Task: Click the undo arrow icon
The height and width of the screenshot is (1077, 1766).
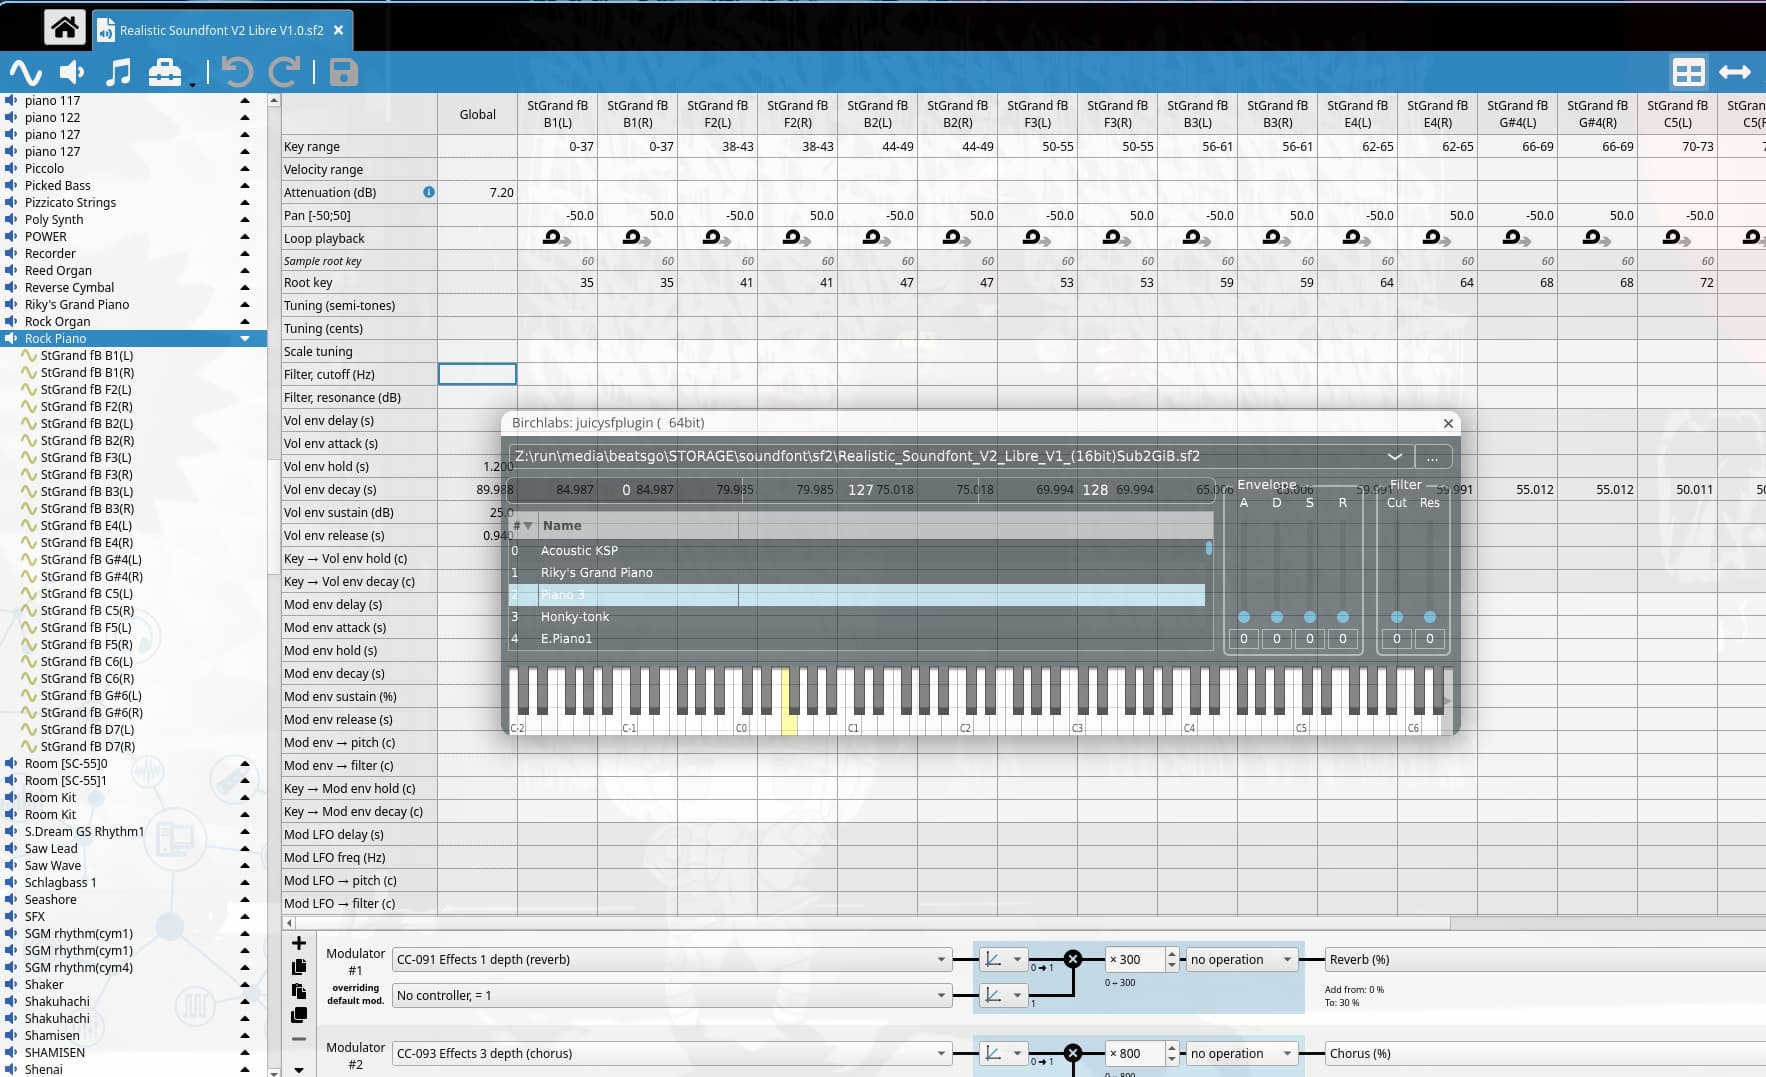Action: tap(237, 72)
